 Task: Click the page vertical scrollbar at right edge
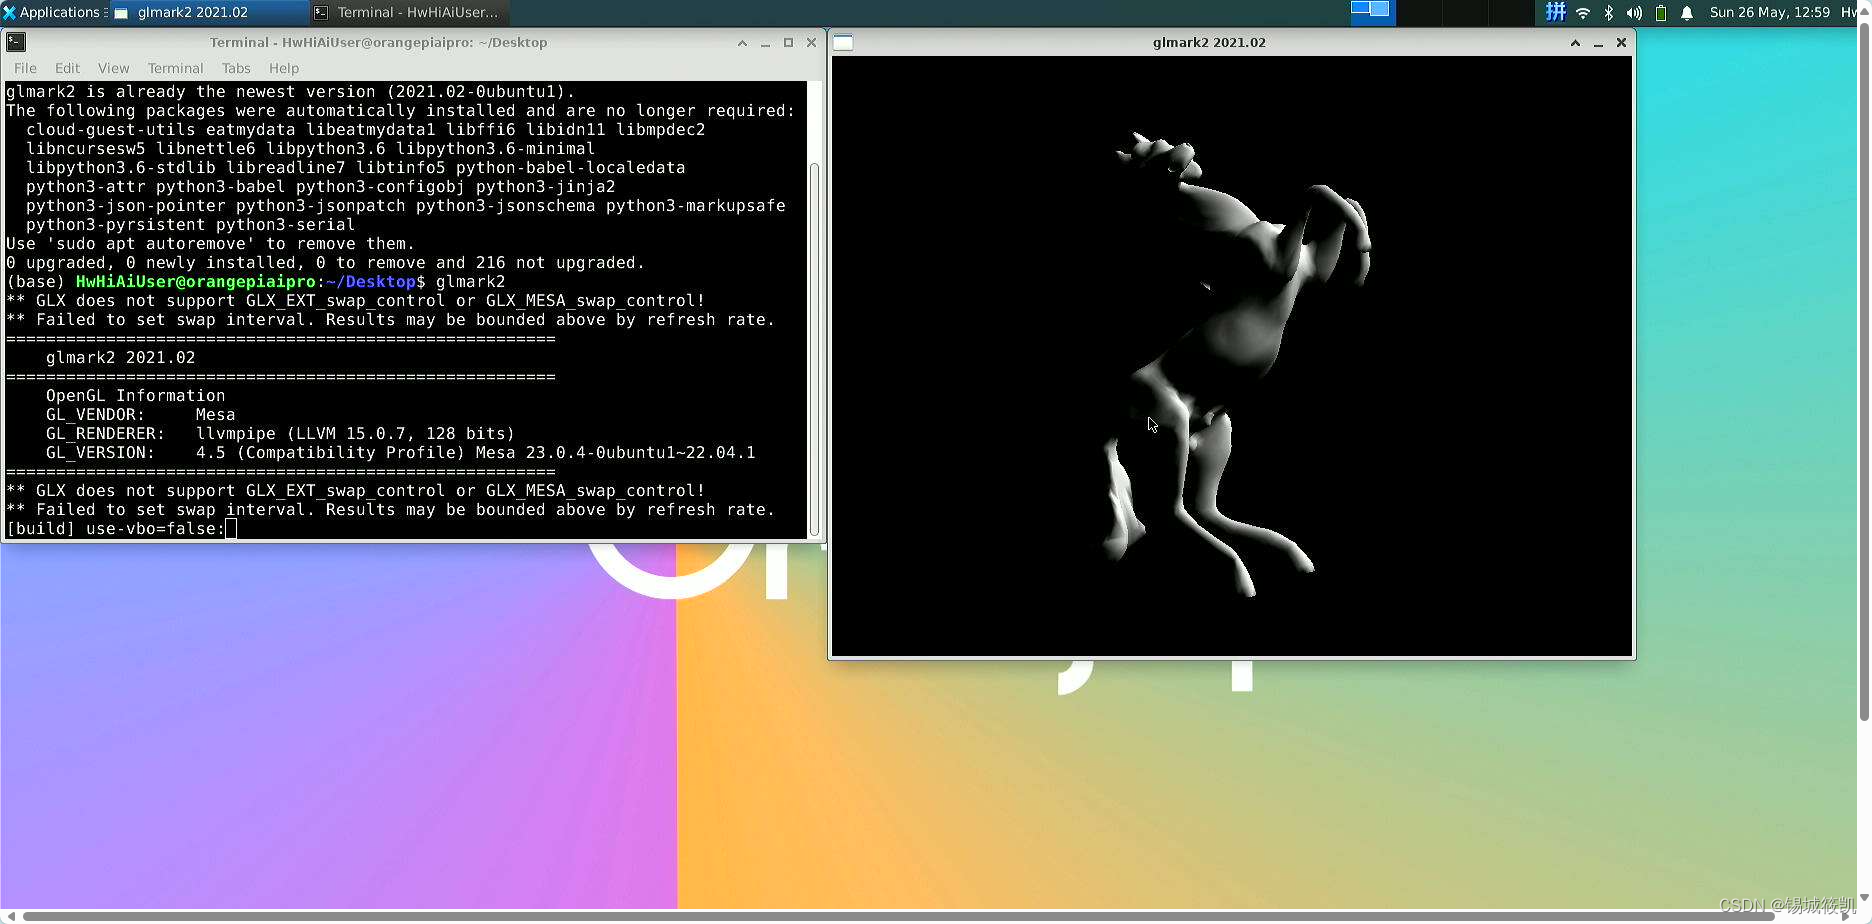pos(1864,370)
